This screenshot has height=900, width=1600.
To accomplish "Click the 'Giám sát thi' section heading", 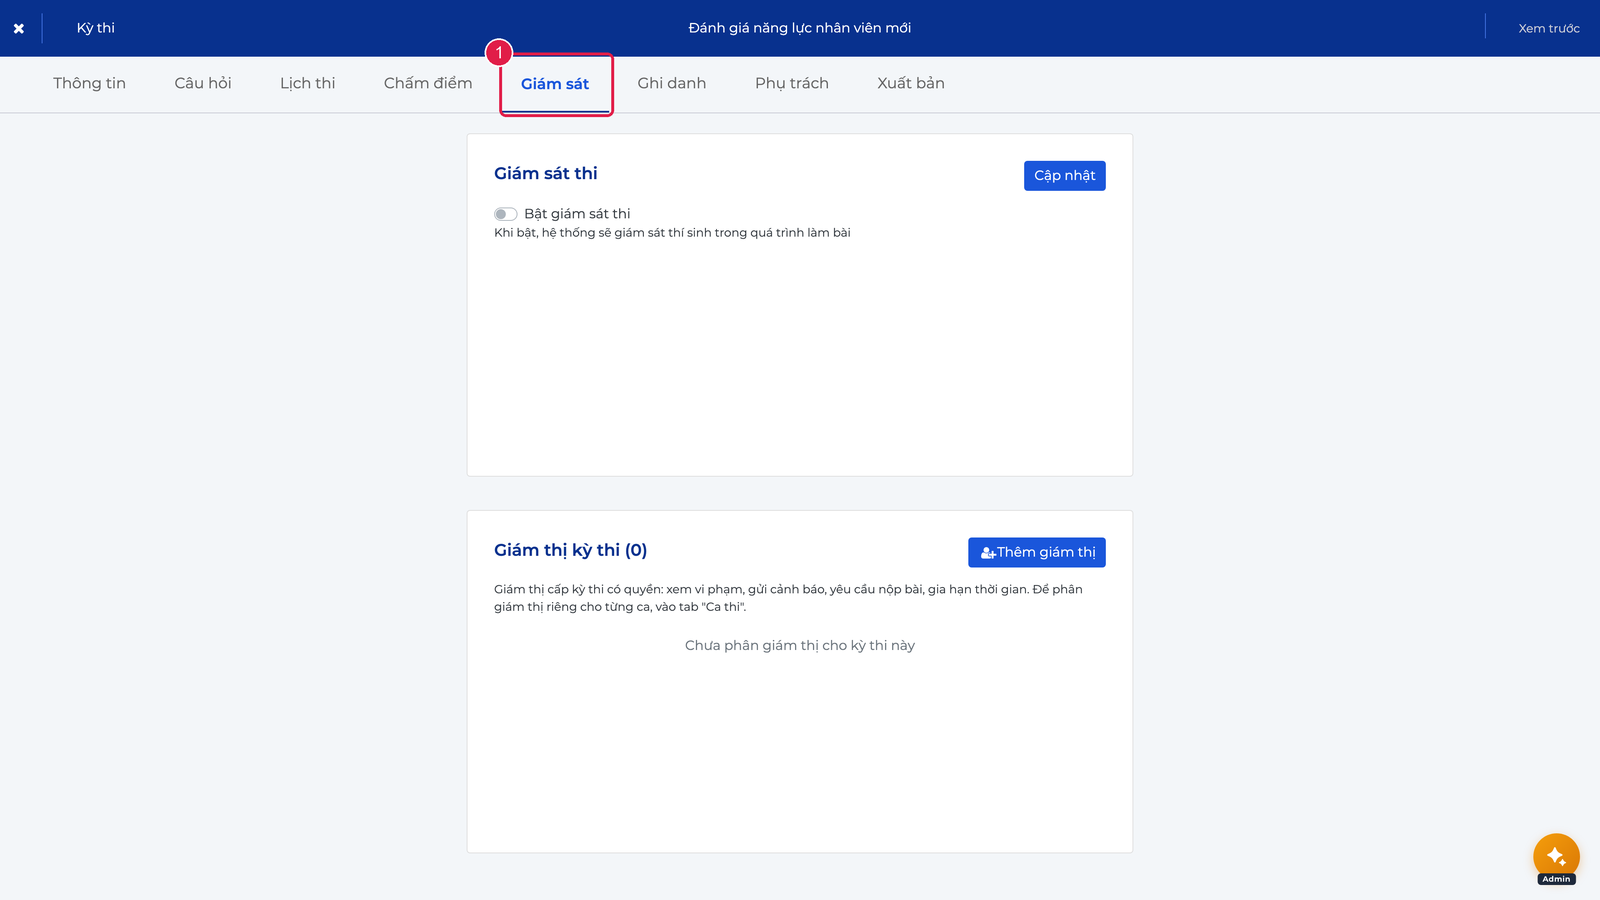I will click(x=546, y=173).
